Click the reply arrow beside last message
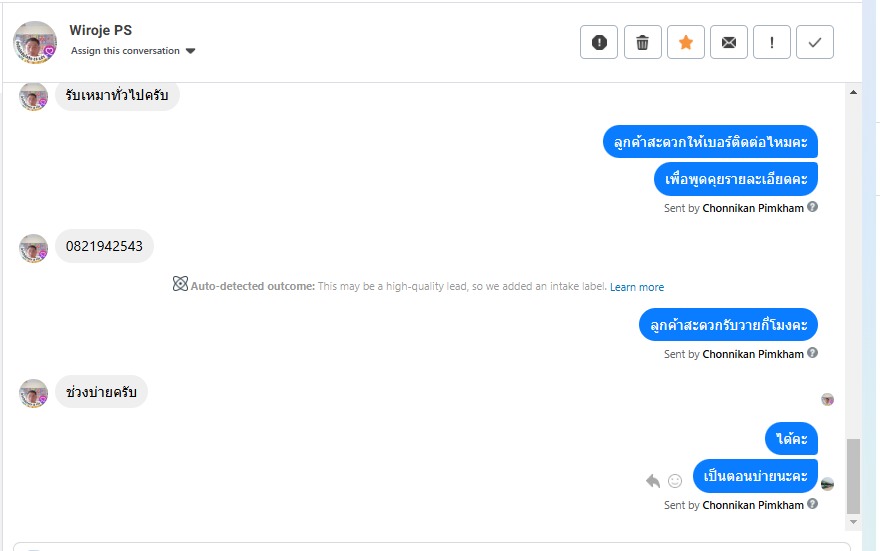This screenshot has height=551, width=880. [653, 481]
